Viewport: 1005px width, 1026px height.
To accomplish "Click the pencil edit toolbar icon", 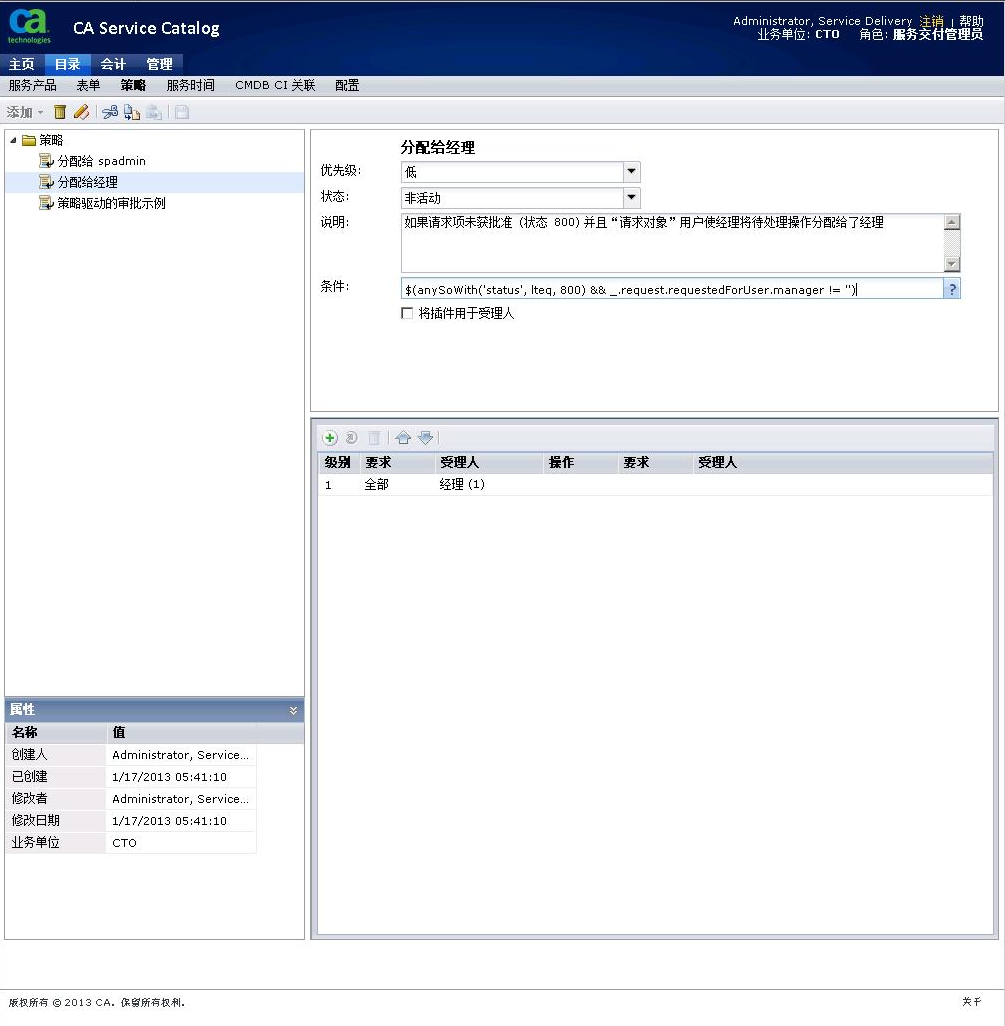I will (x=81, y=112).
